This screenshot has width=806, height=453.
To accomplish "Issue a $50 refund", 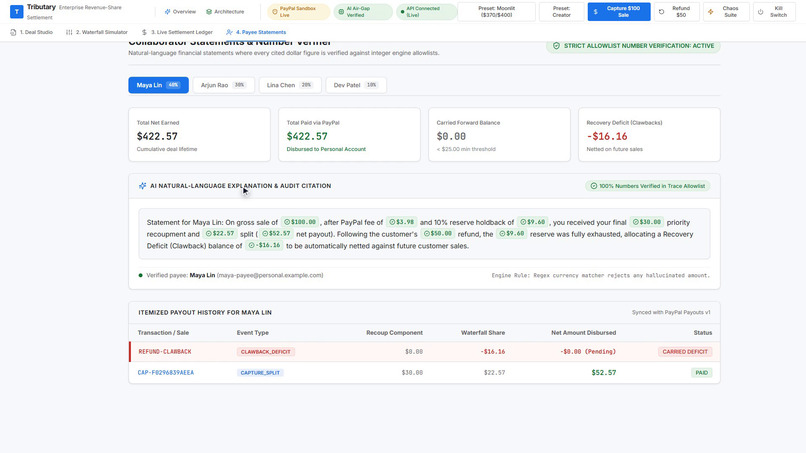I will coord(676,12).
